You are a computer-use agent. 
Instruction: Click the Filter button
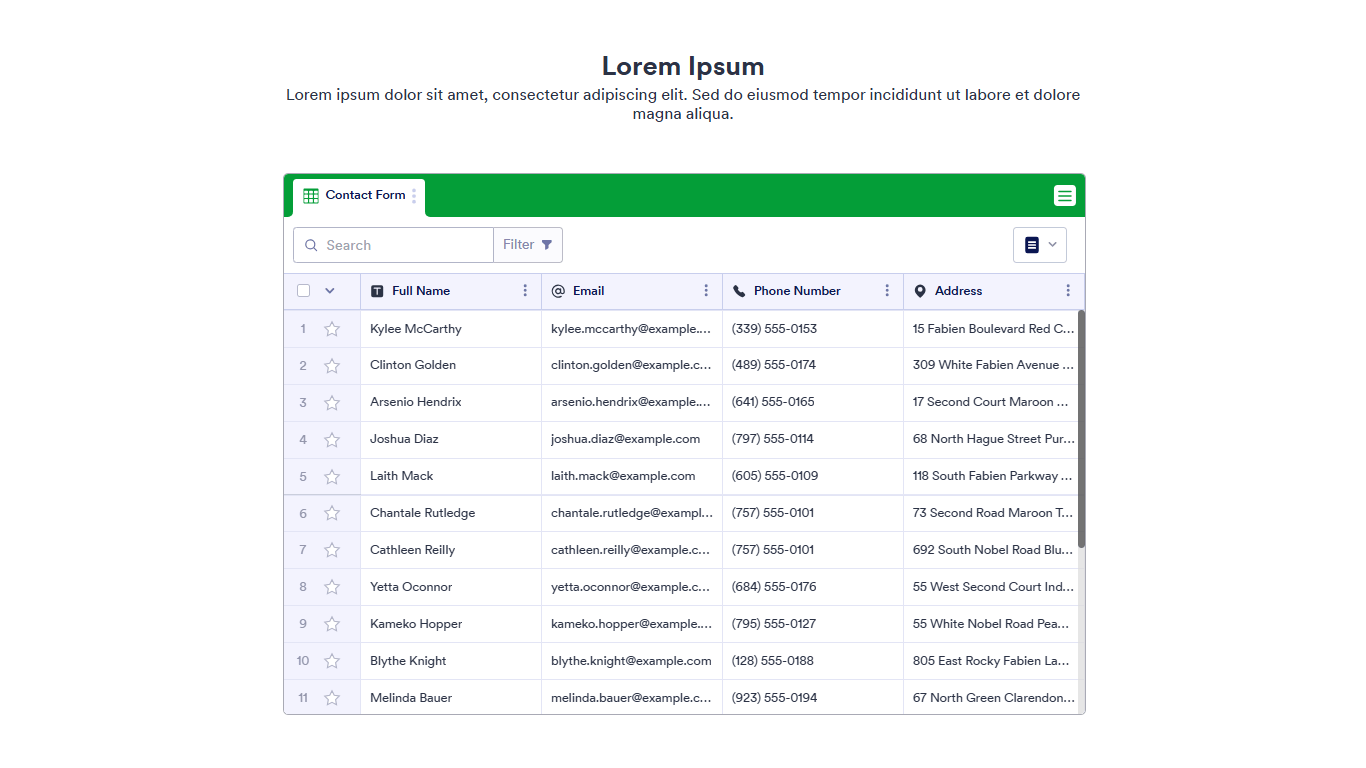click(527, 245)
